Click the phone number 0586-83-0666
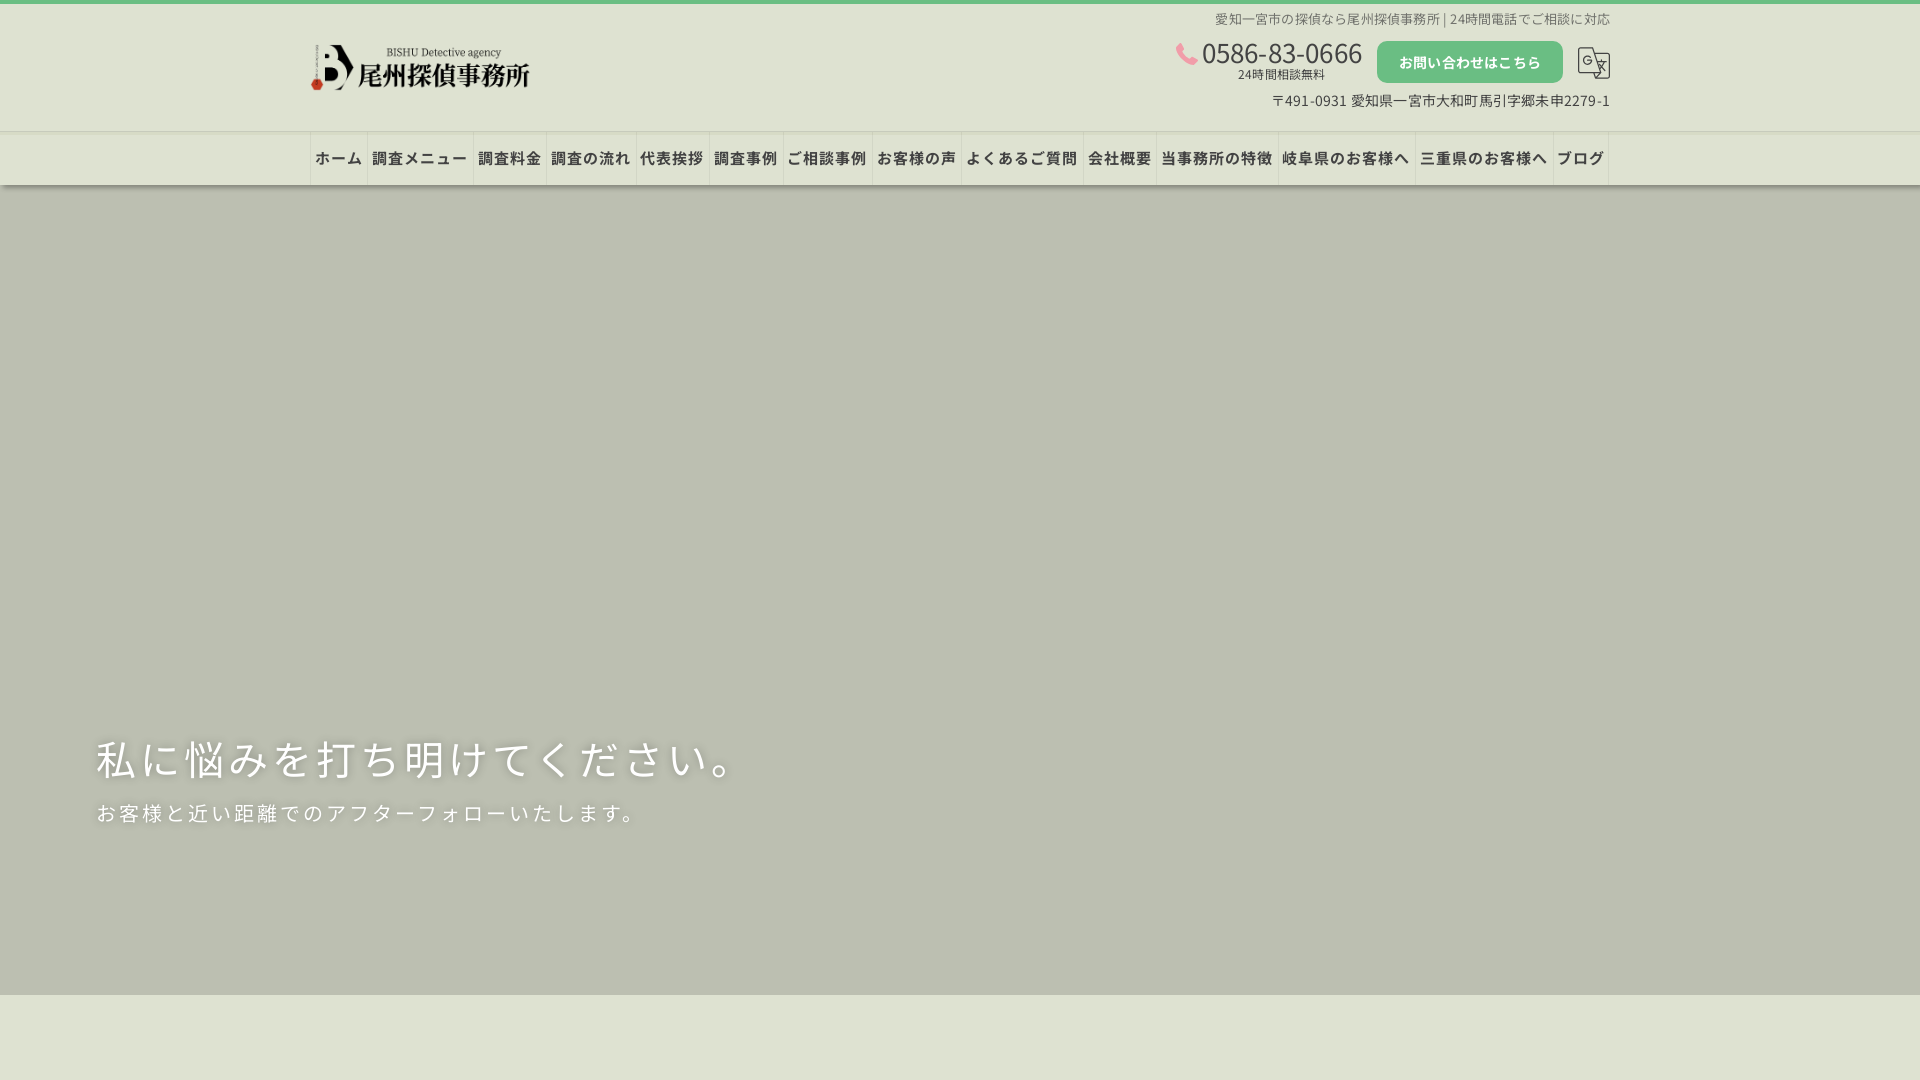The image size is (1920, 1080). [x=1281, y=53]
